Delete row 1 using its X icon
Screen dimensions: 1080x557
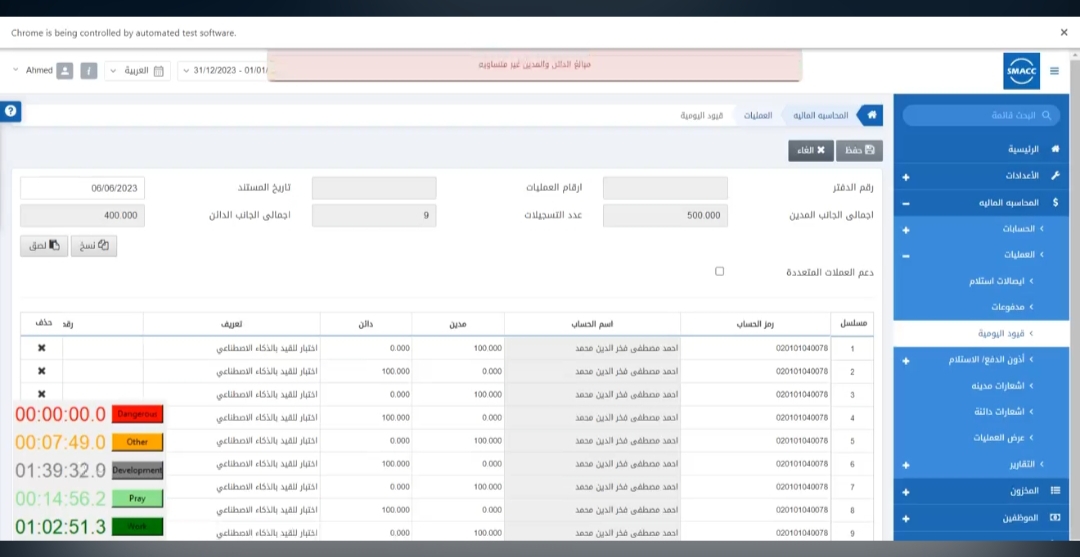42,348
